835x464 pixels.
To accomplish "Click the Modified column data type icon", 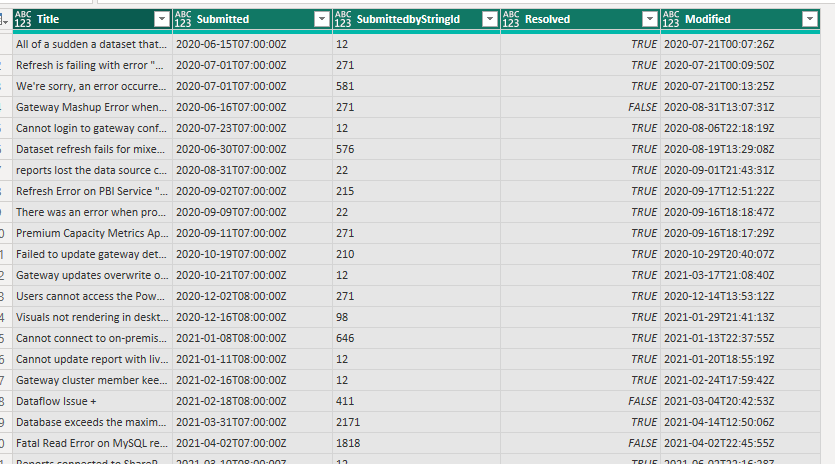I will 671,19.
